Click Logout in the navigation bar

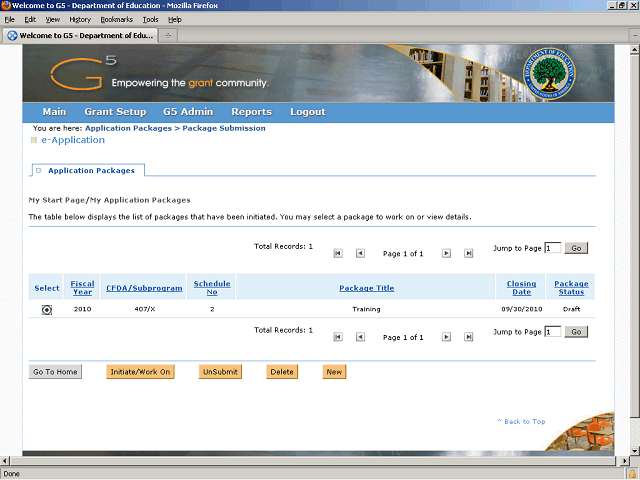(x=308, y=112)
